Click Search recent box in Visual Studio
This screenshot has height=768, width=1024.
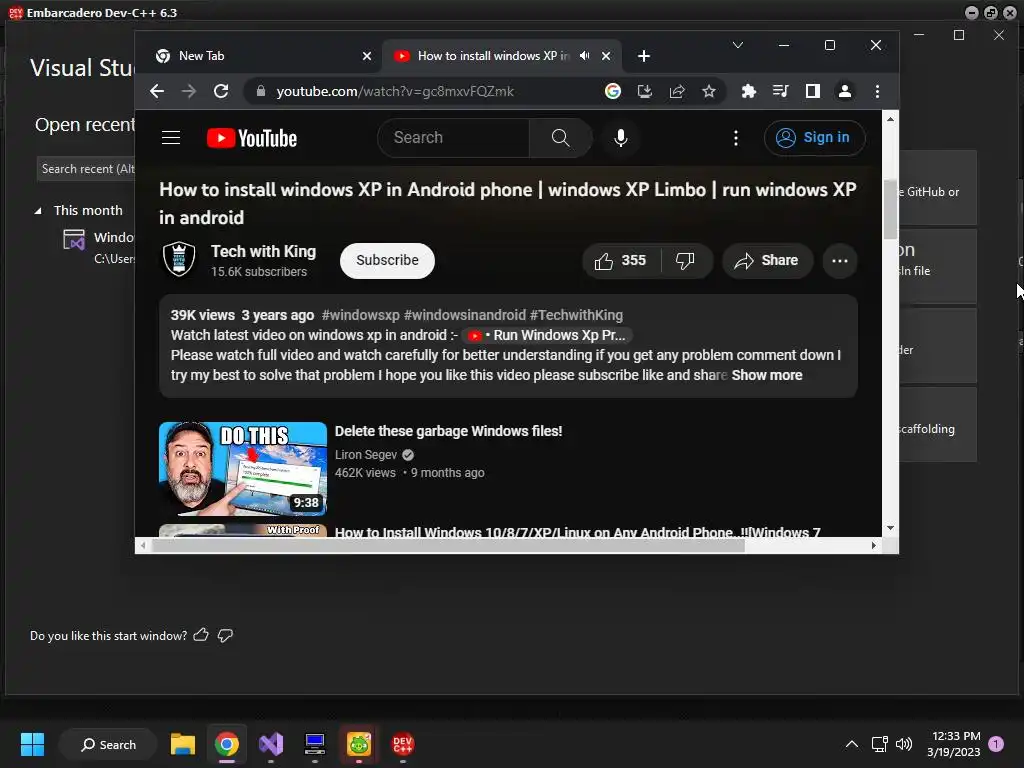tap(86, 168)
